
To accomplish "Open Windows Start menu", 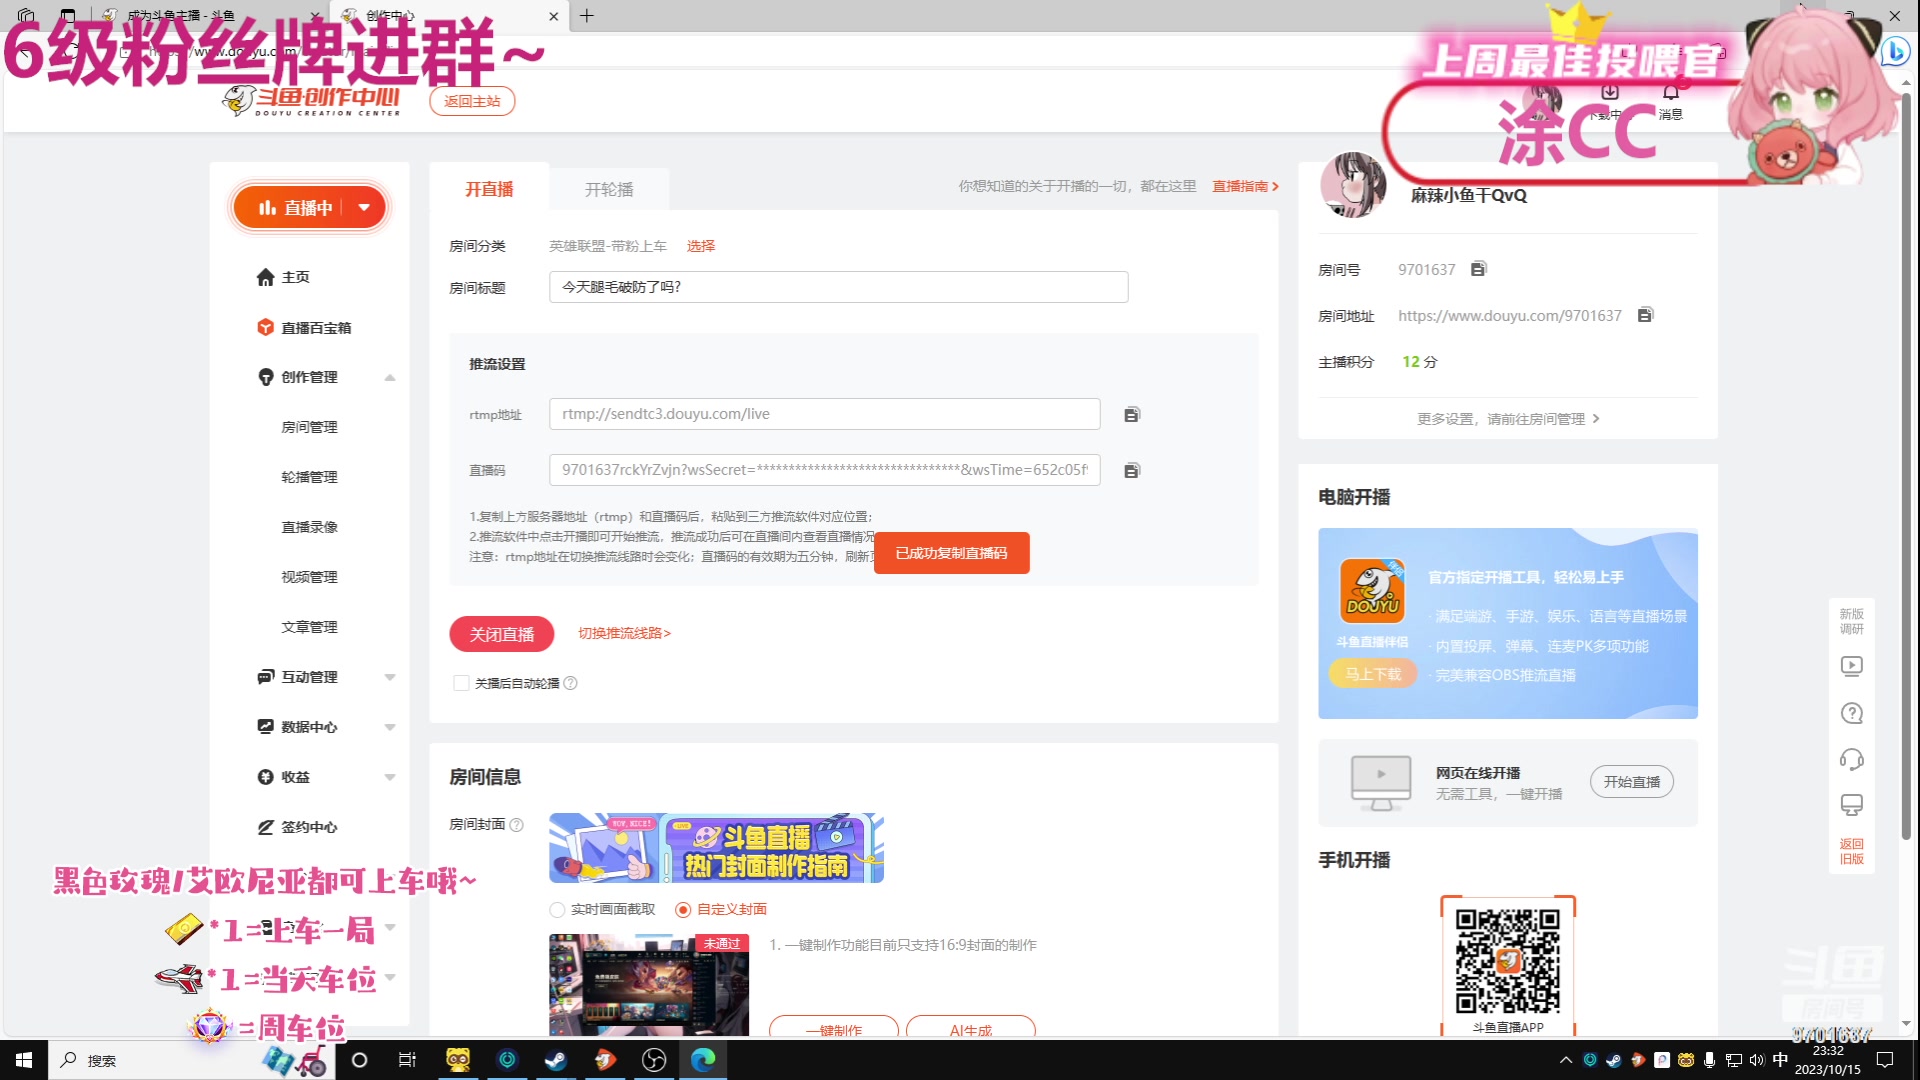I will [24, 1060].
